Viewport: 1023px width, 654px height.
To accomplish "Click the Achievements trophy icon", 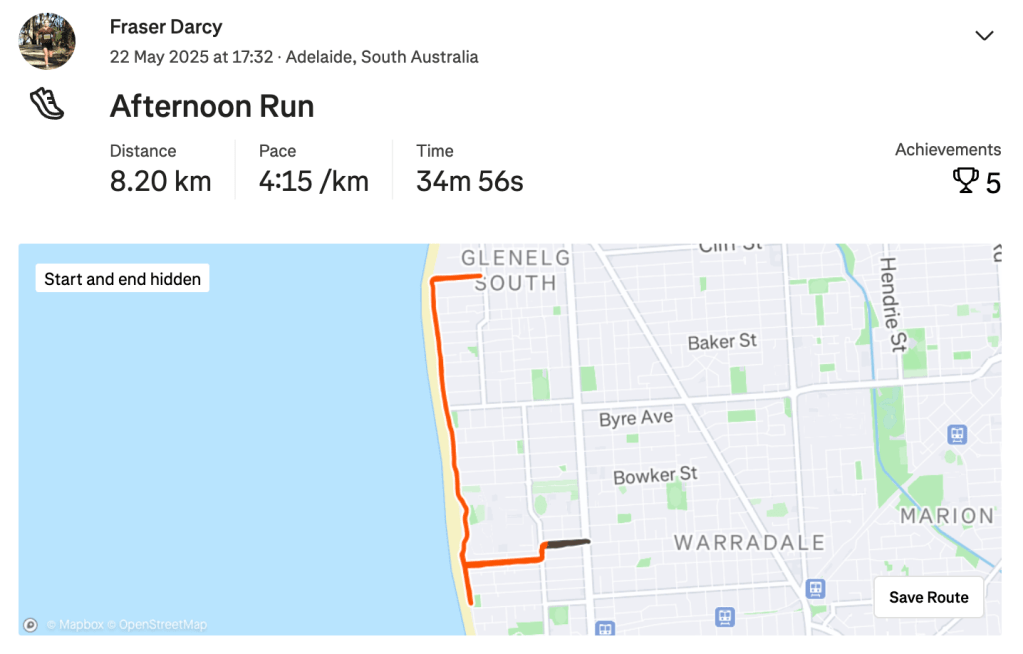I will coord(965,181).
